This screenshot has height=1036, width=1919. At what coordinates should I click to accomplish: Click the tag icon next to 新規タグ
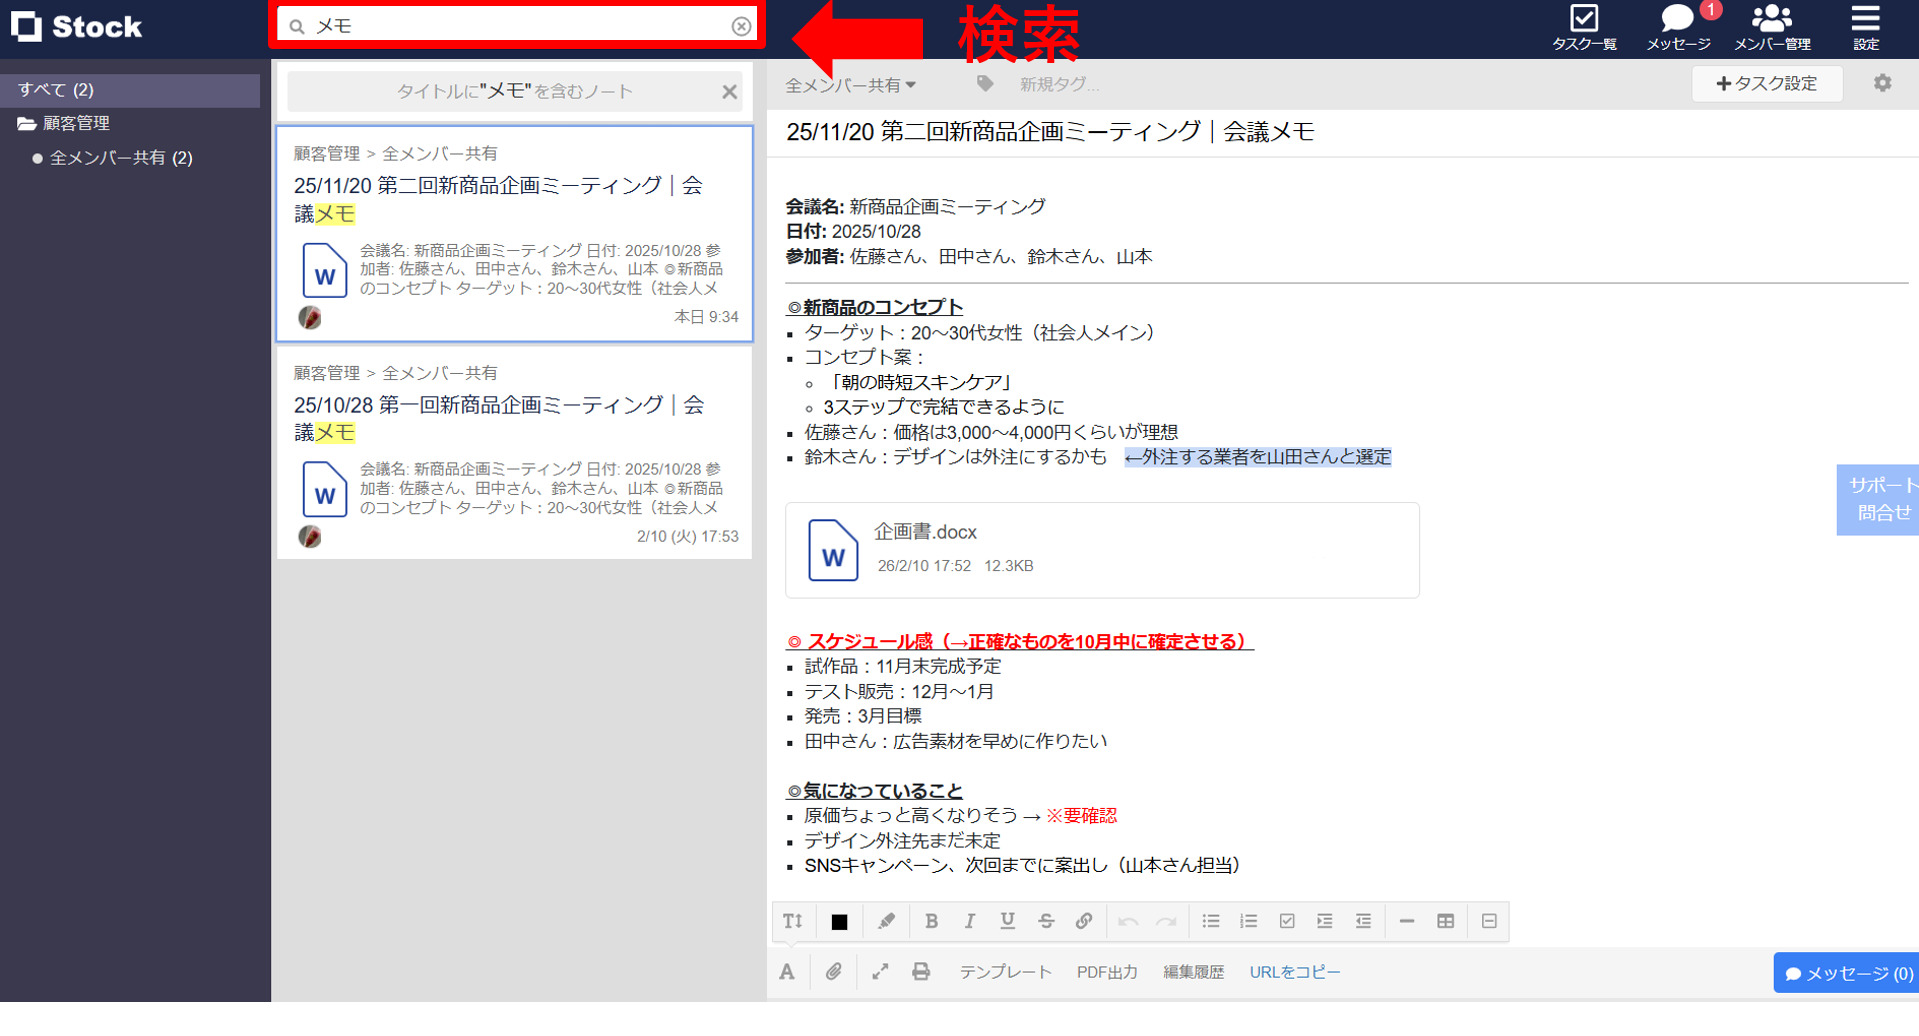pyautogui.click(x=985, y=84)
